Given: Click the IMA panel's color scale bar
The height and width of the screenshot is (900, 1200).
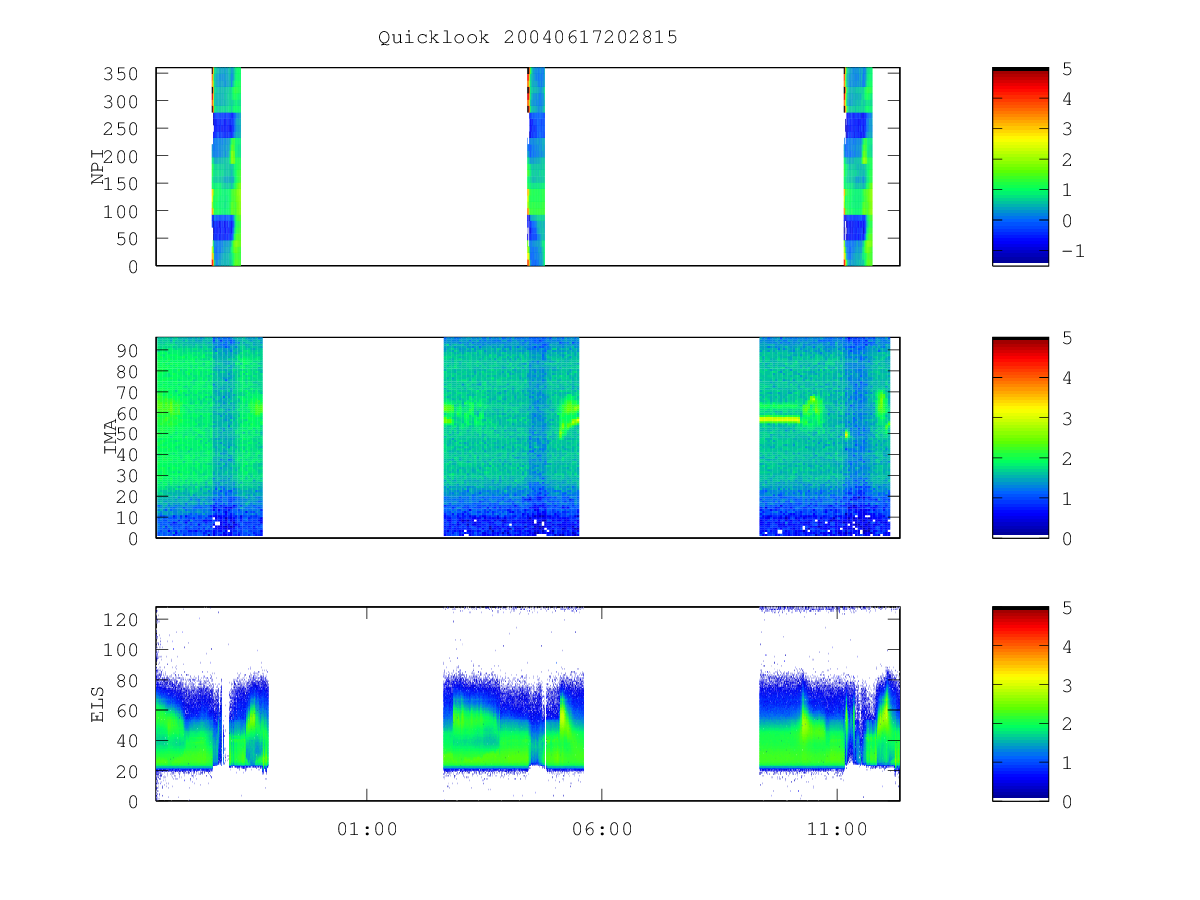Looking at the screenshot, I should (x=1020, y=437).
